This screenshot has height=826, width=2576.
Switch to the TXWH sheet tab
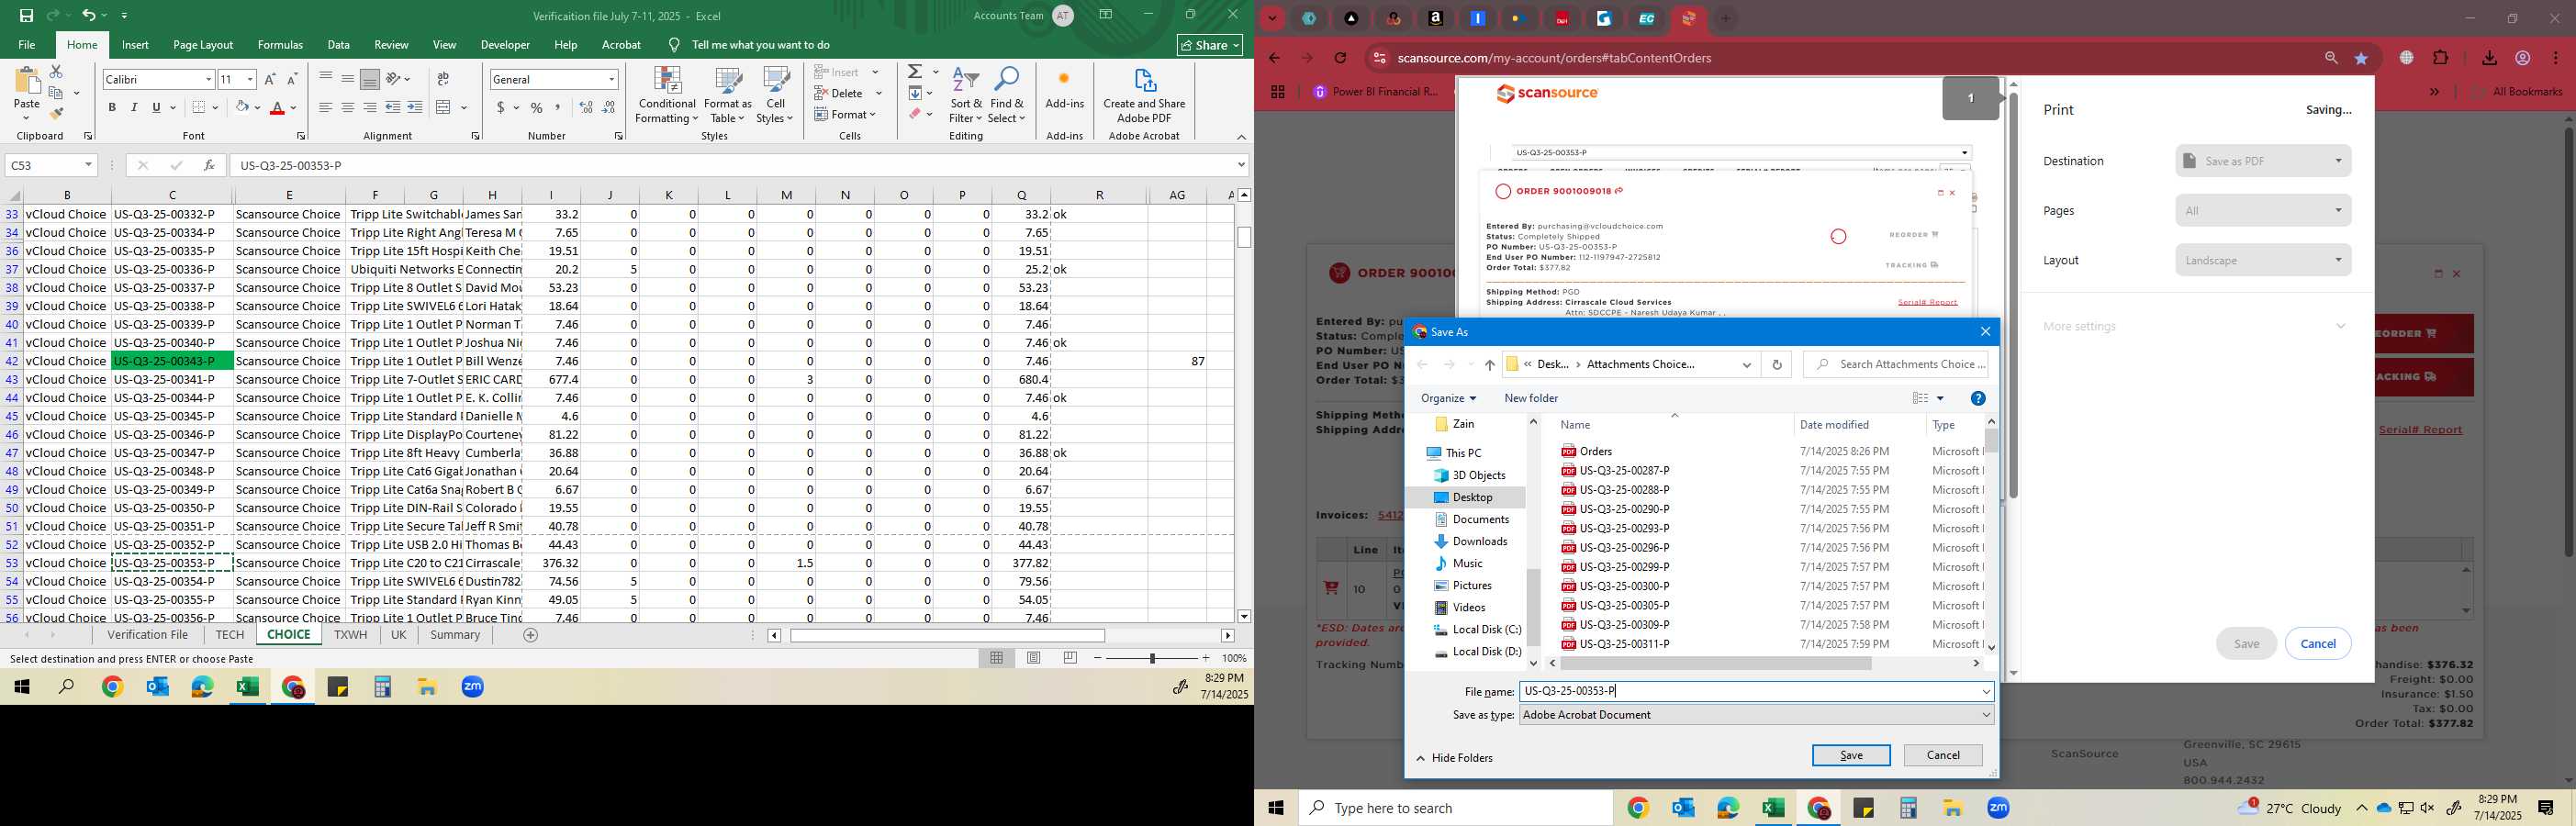(x=350, y=635)
